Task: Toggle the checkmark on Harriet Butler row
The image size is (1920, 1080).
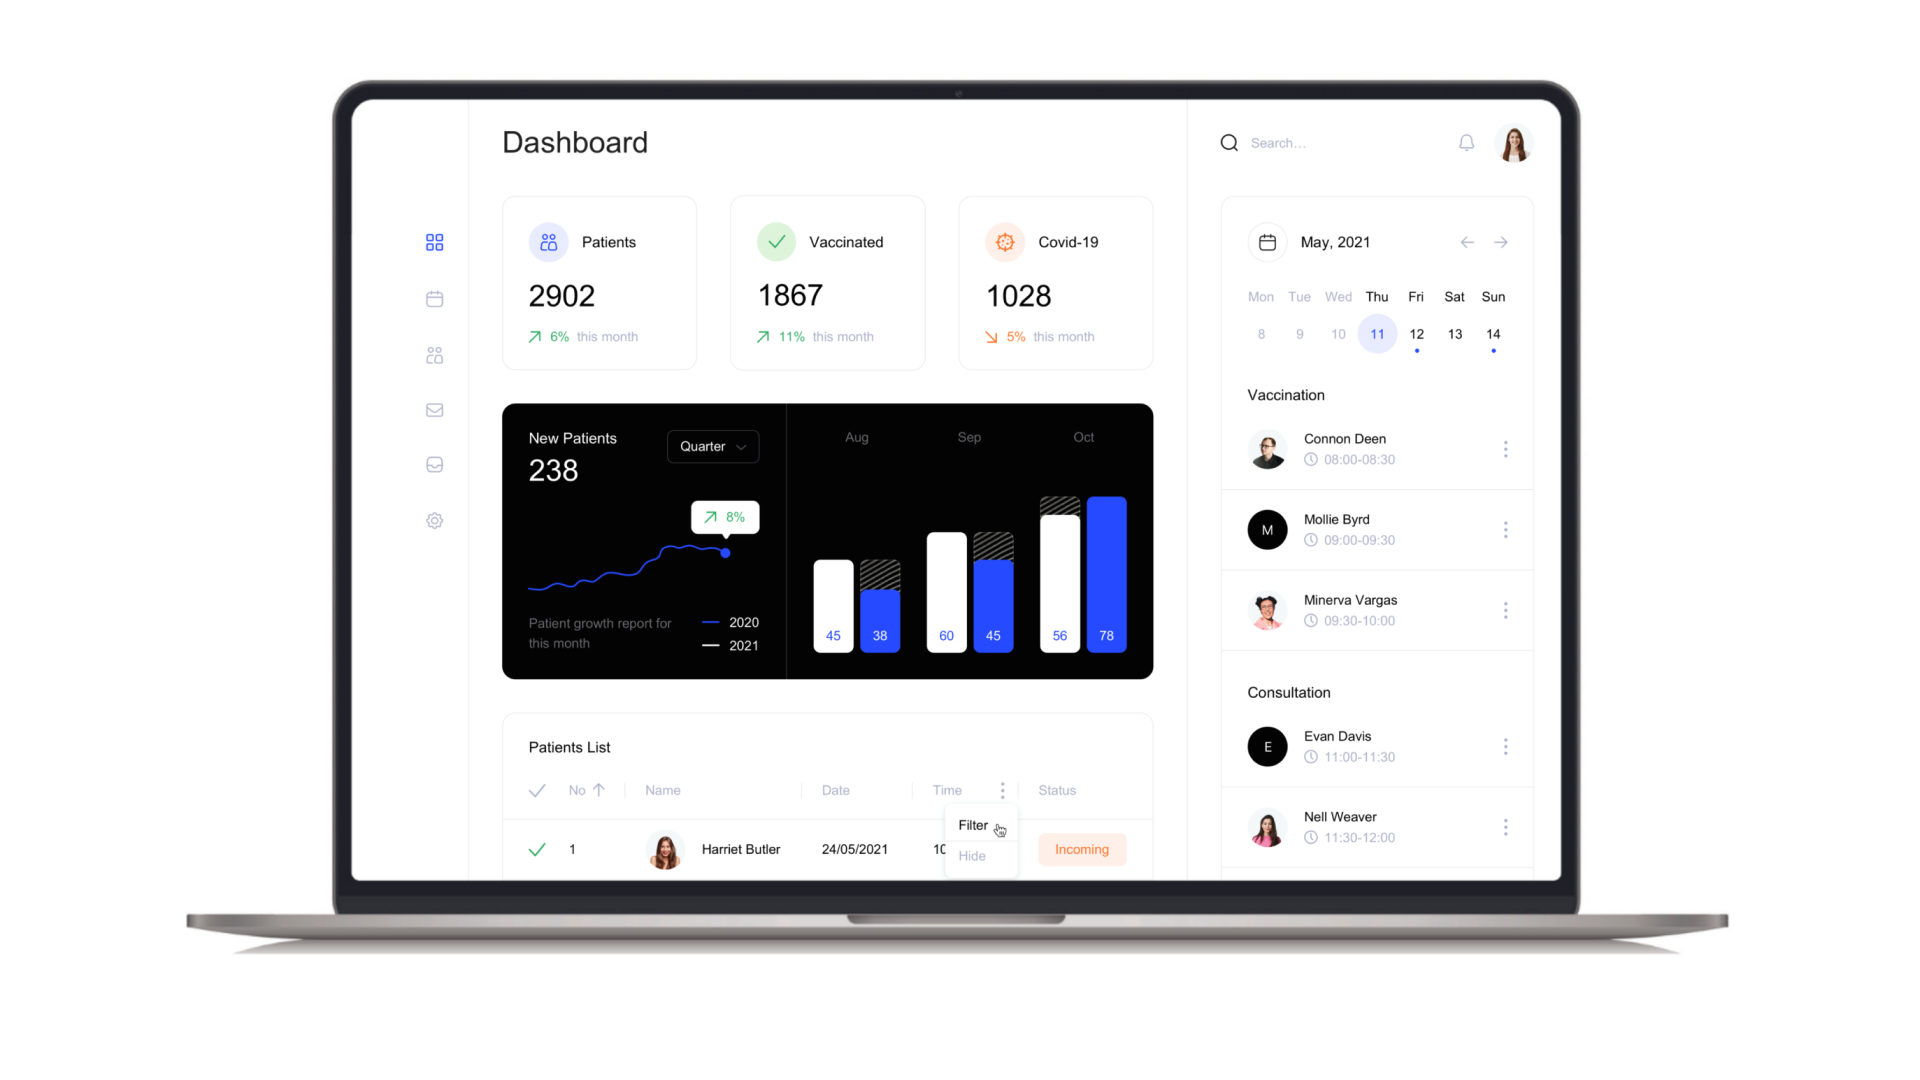Action: [535, 848]
